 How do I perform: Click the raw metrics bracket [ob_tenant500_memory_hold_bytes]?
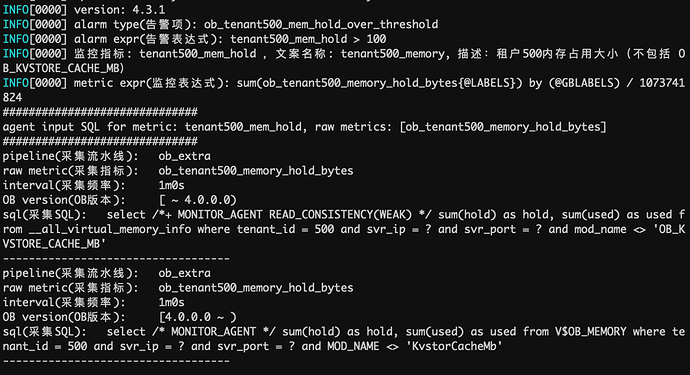coord(503,127)
